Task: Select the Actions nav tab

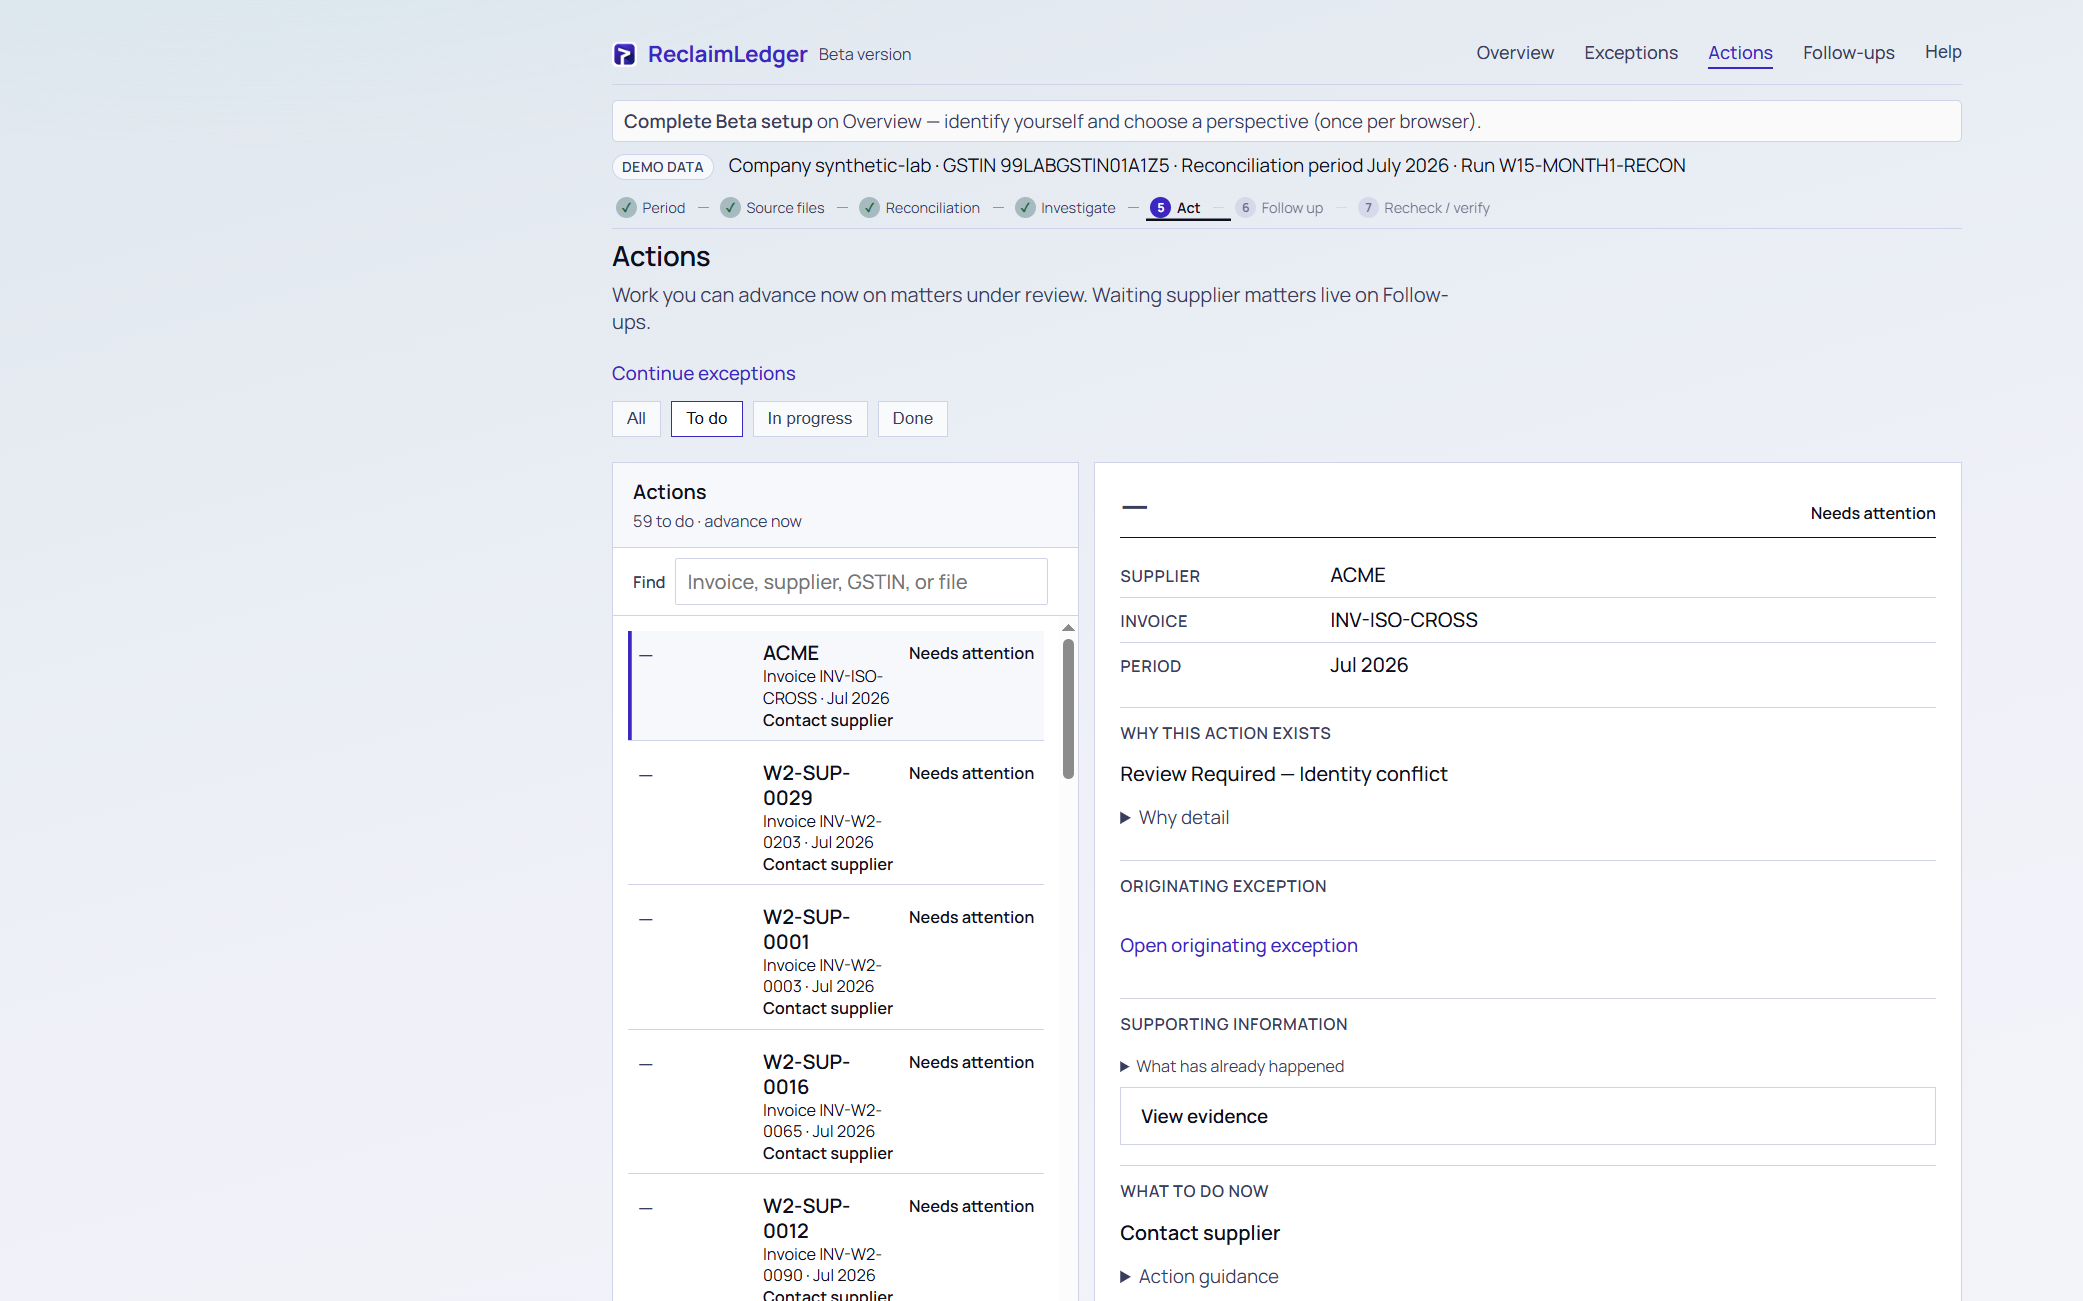Action: coord(1740,53)
